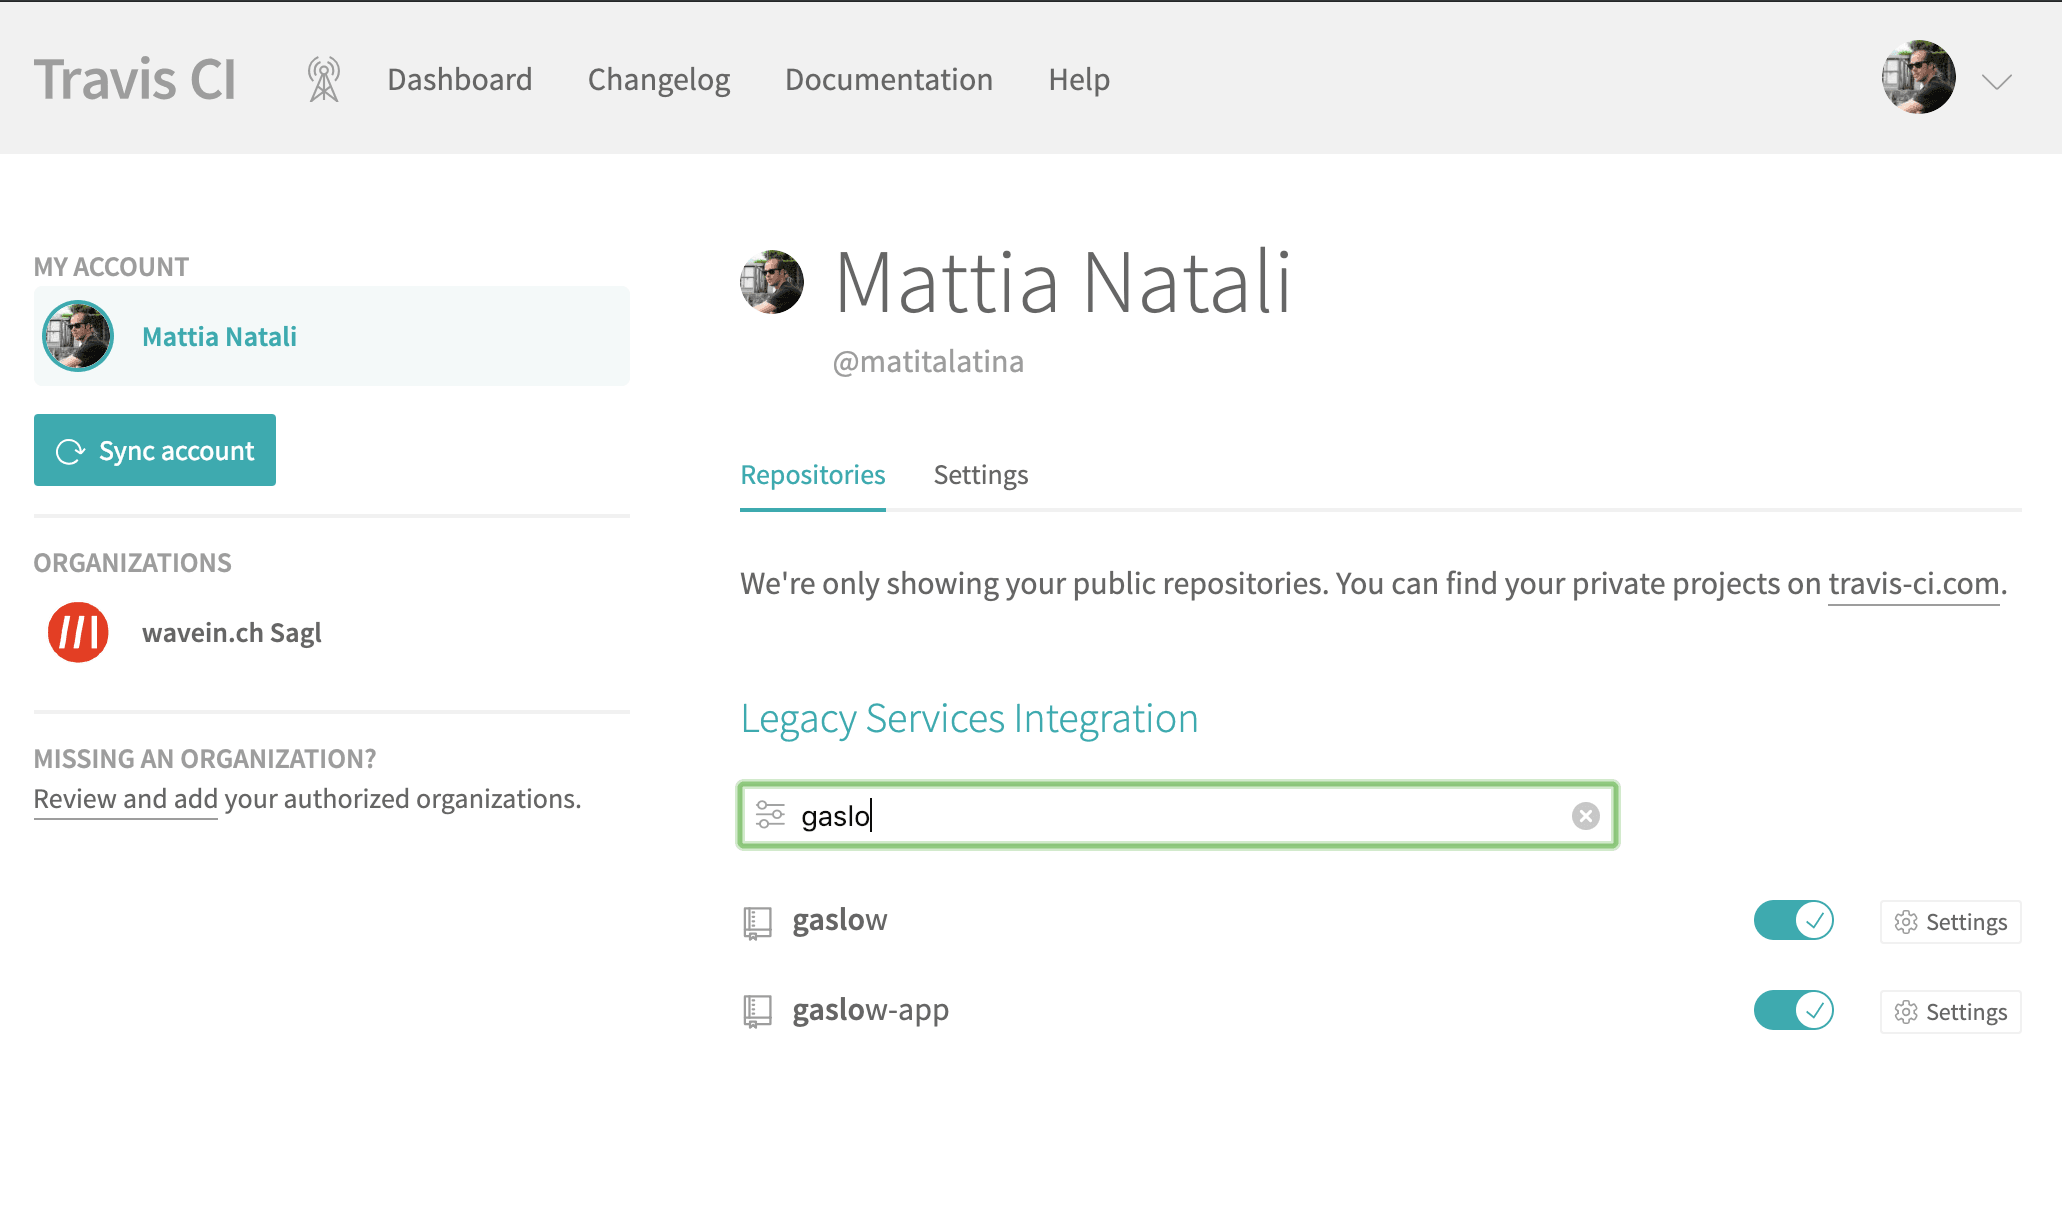Switch to the Repositories tab
This screenshot has height=1220, width=2062.
813,475
